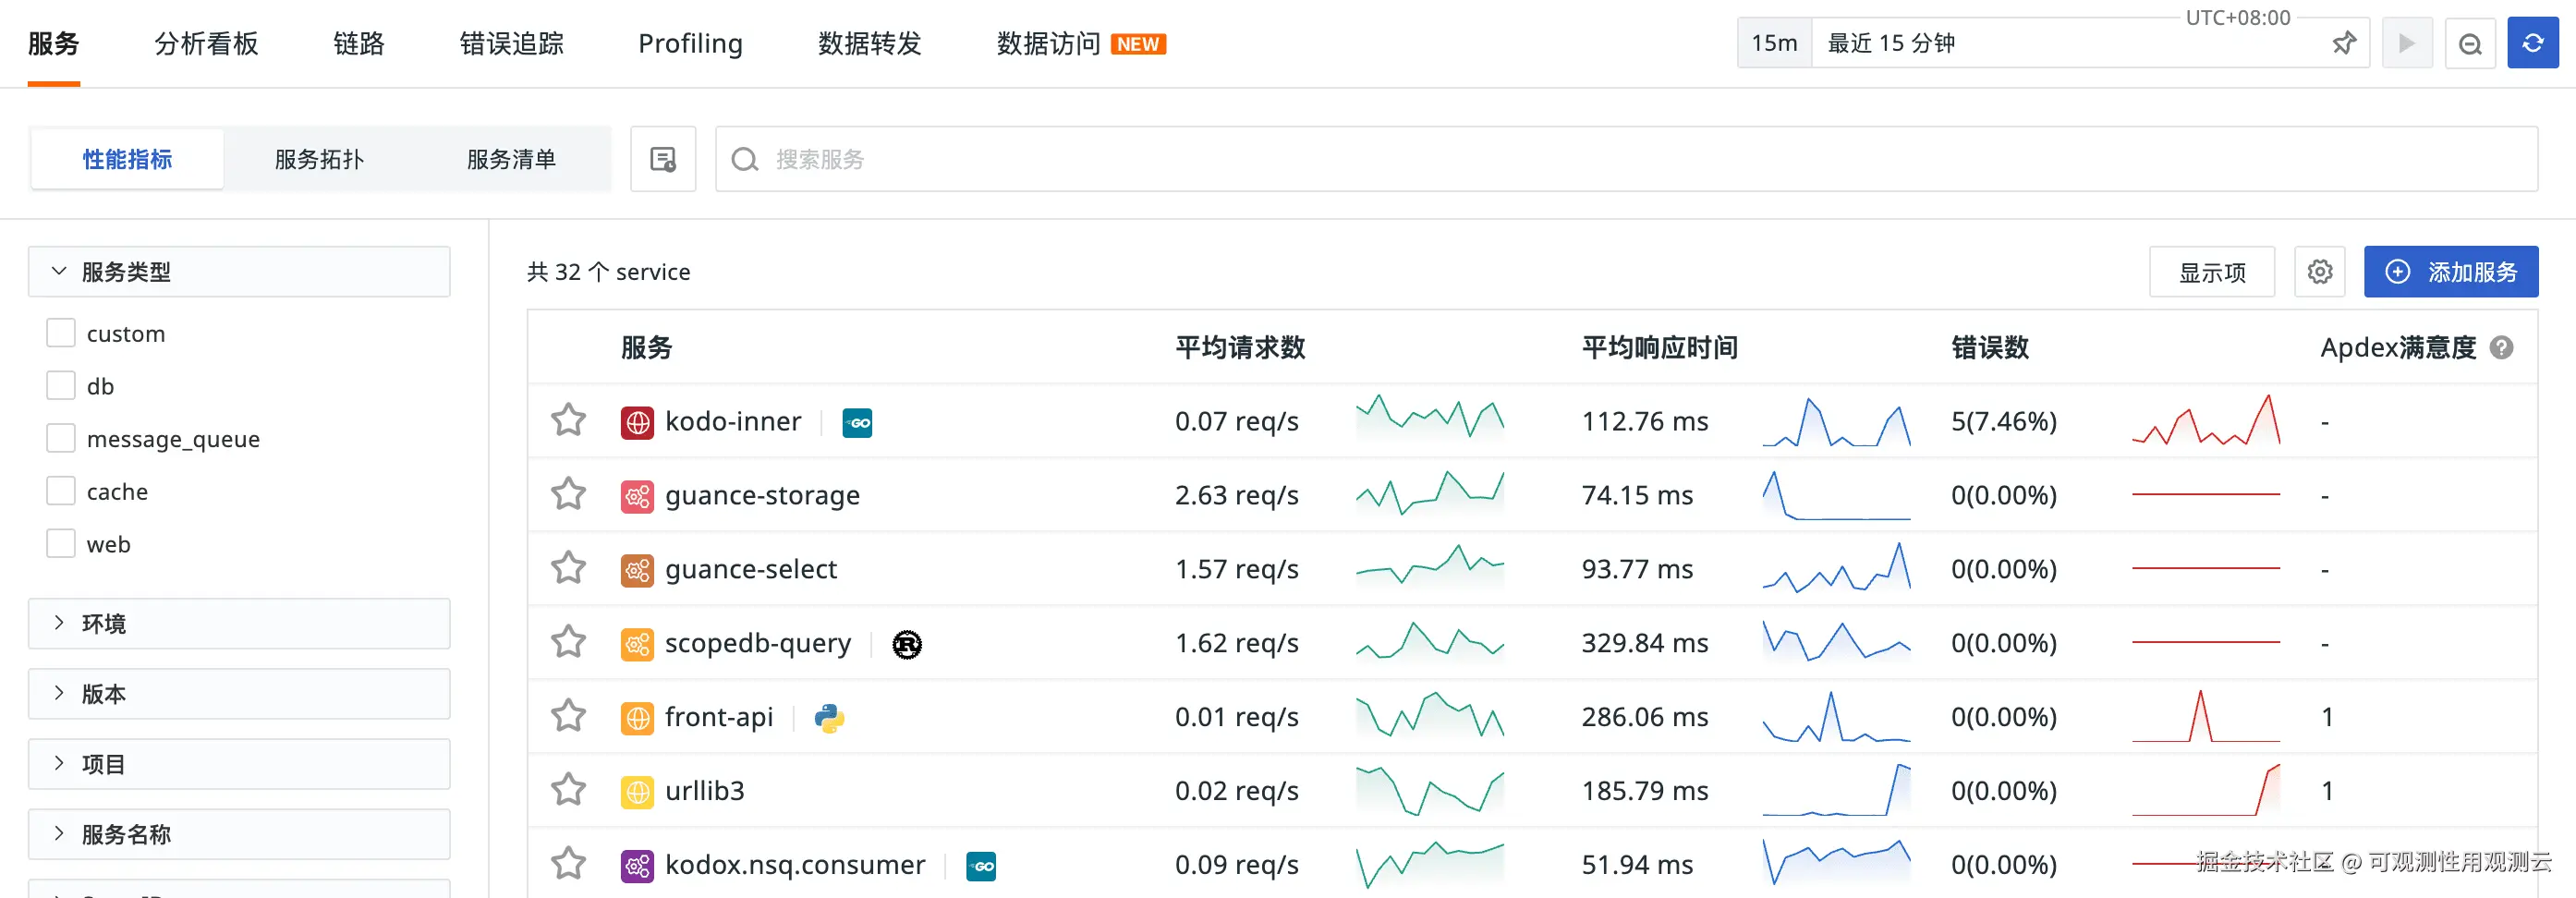Check the custom service type filter
Screen dimensions: 2576x898
[x=61, y=333]
